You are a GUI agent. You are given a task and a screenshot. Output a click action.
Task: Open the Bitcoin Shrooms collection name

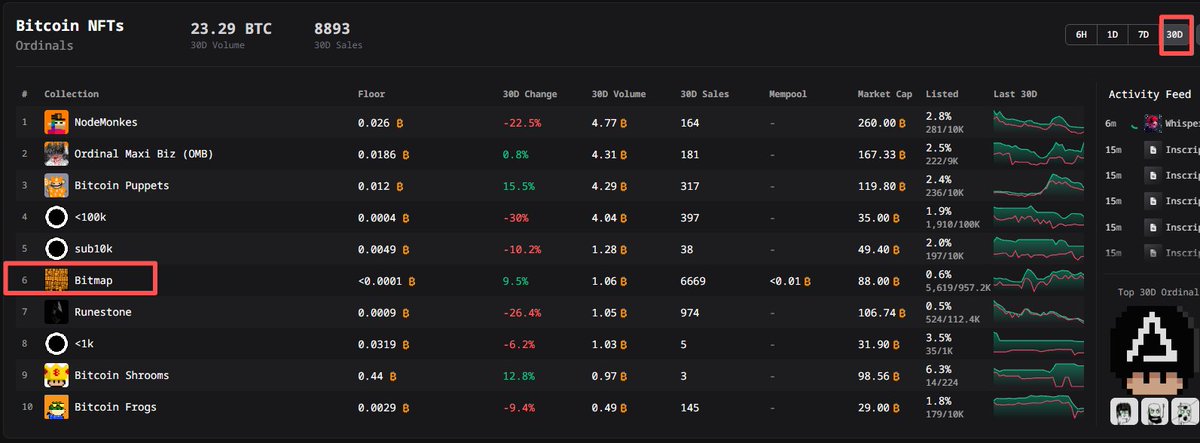pos(122,376)
